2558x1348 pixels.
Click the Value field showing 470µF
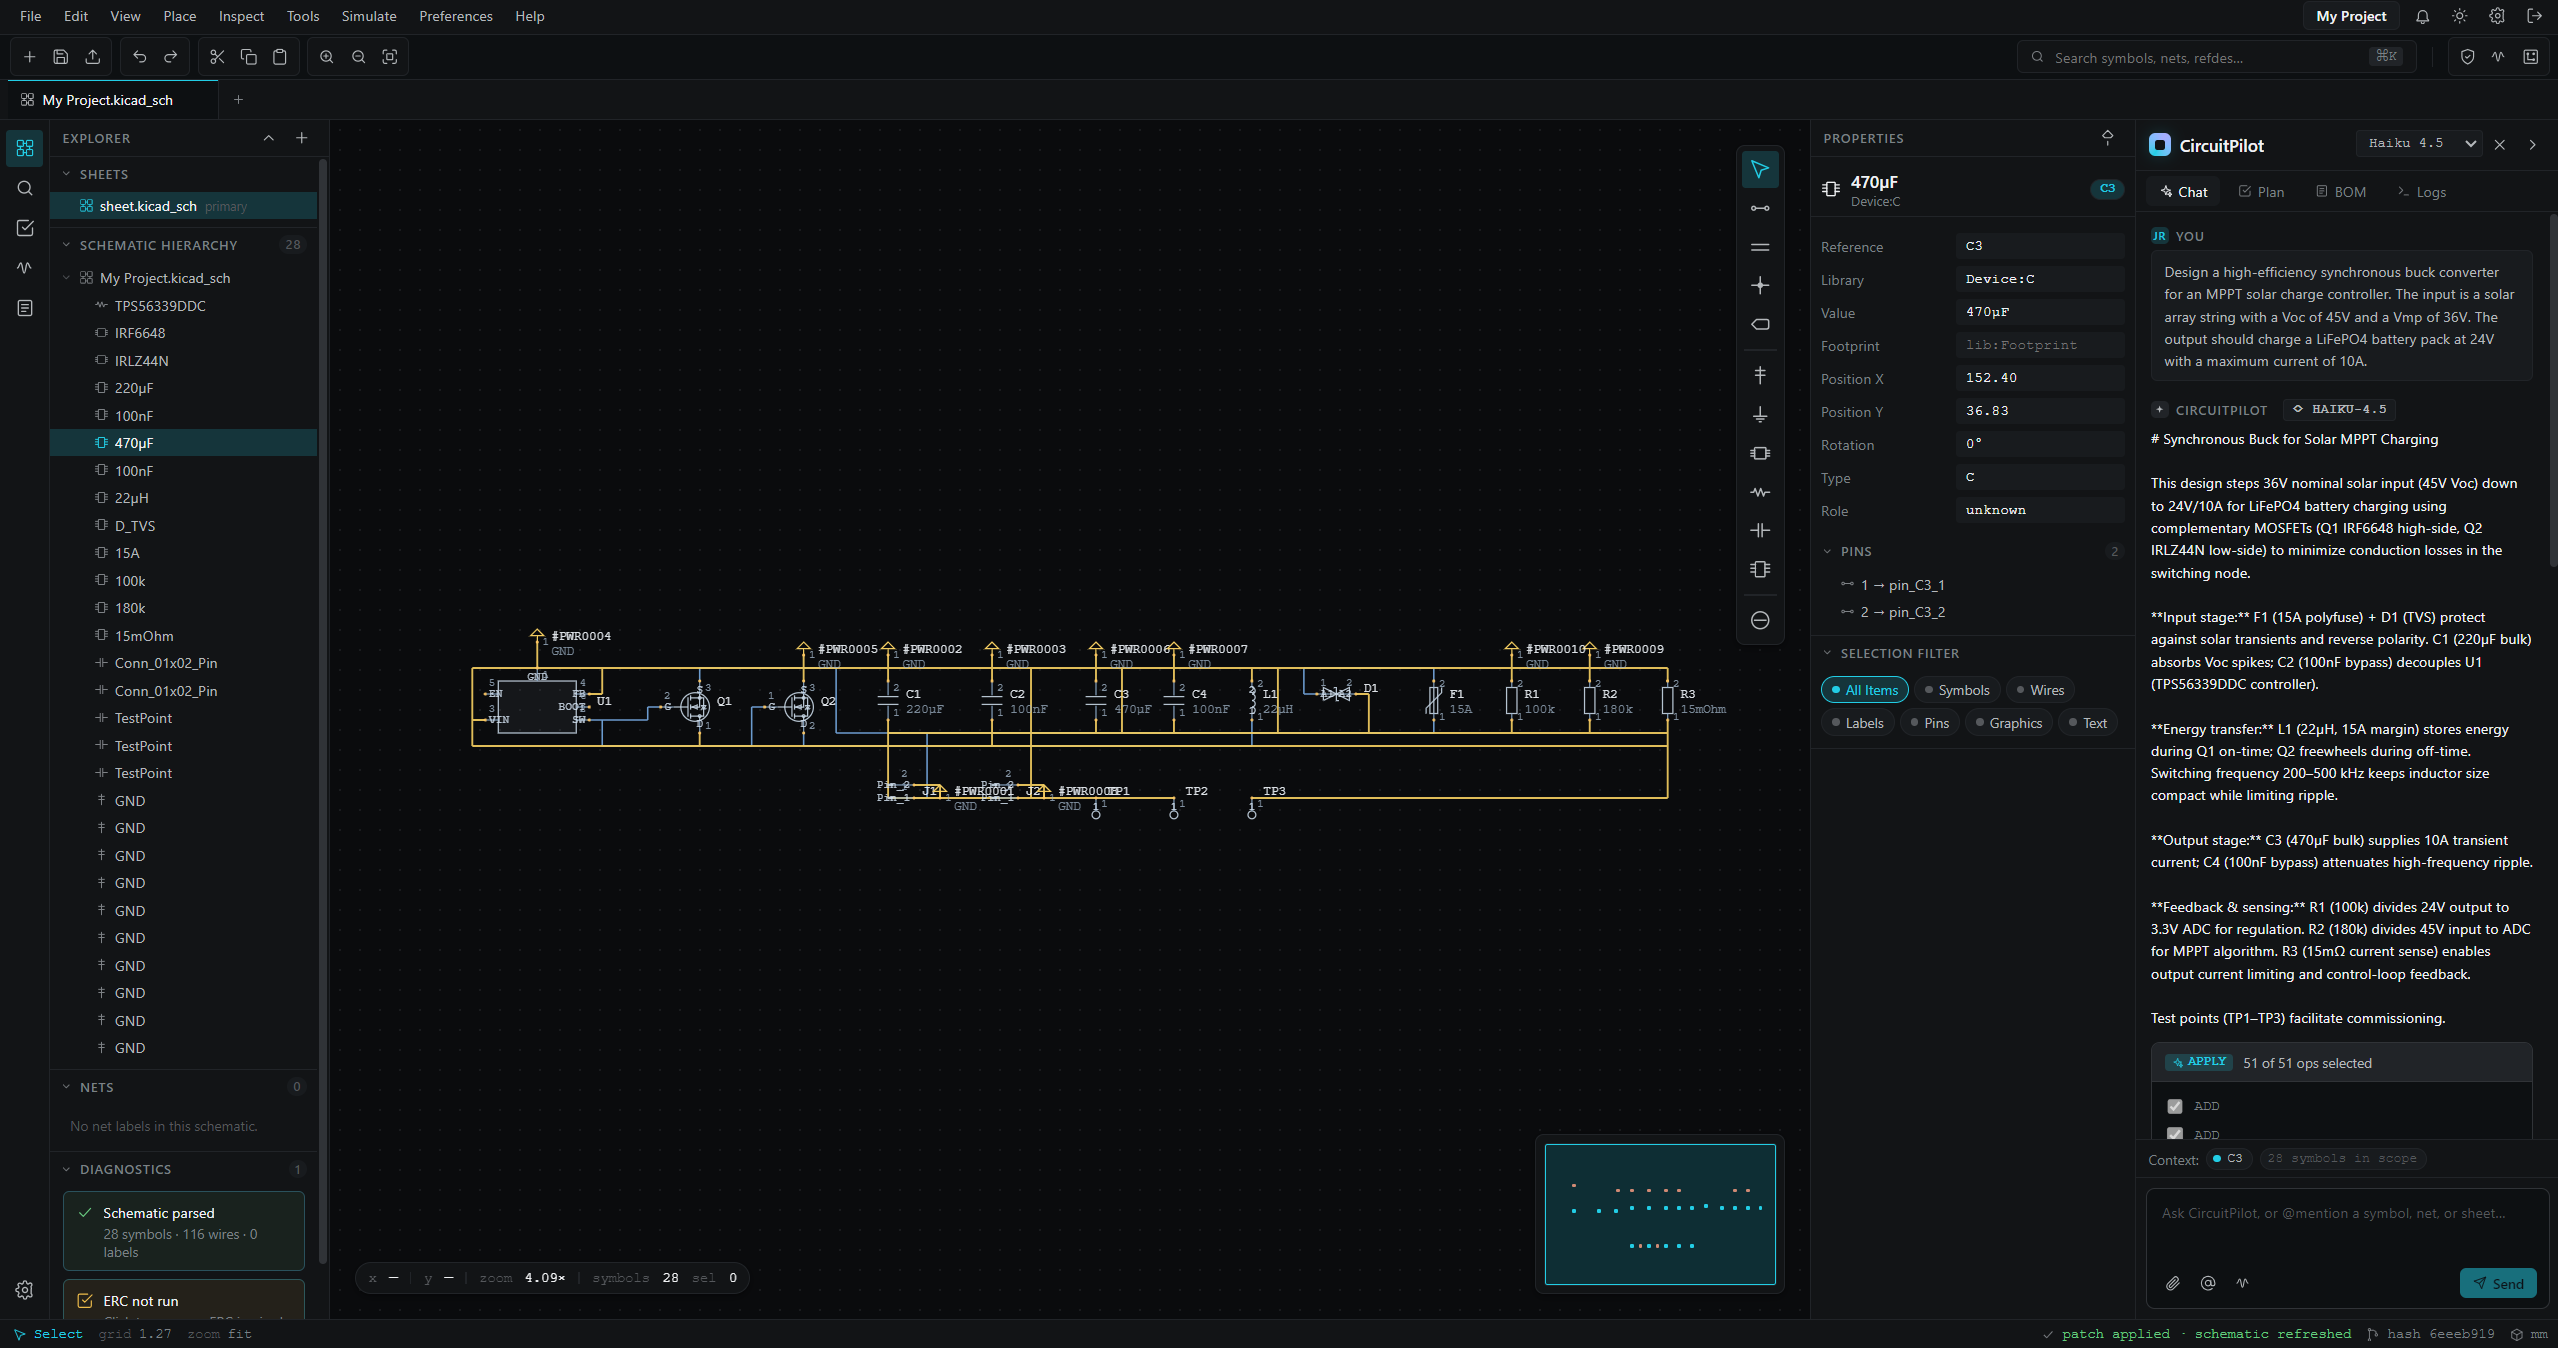(2039, 312)
